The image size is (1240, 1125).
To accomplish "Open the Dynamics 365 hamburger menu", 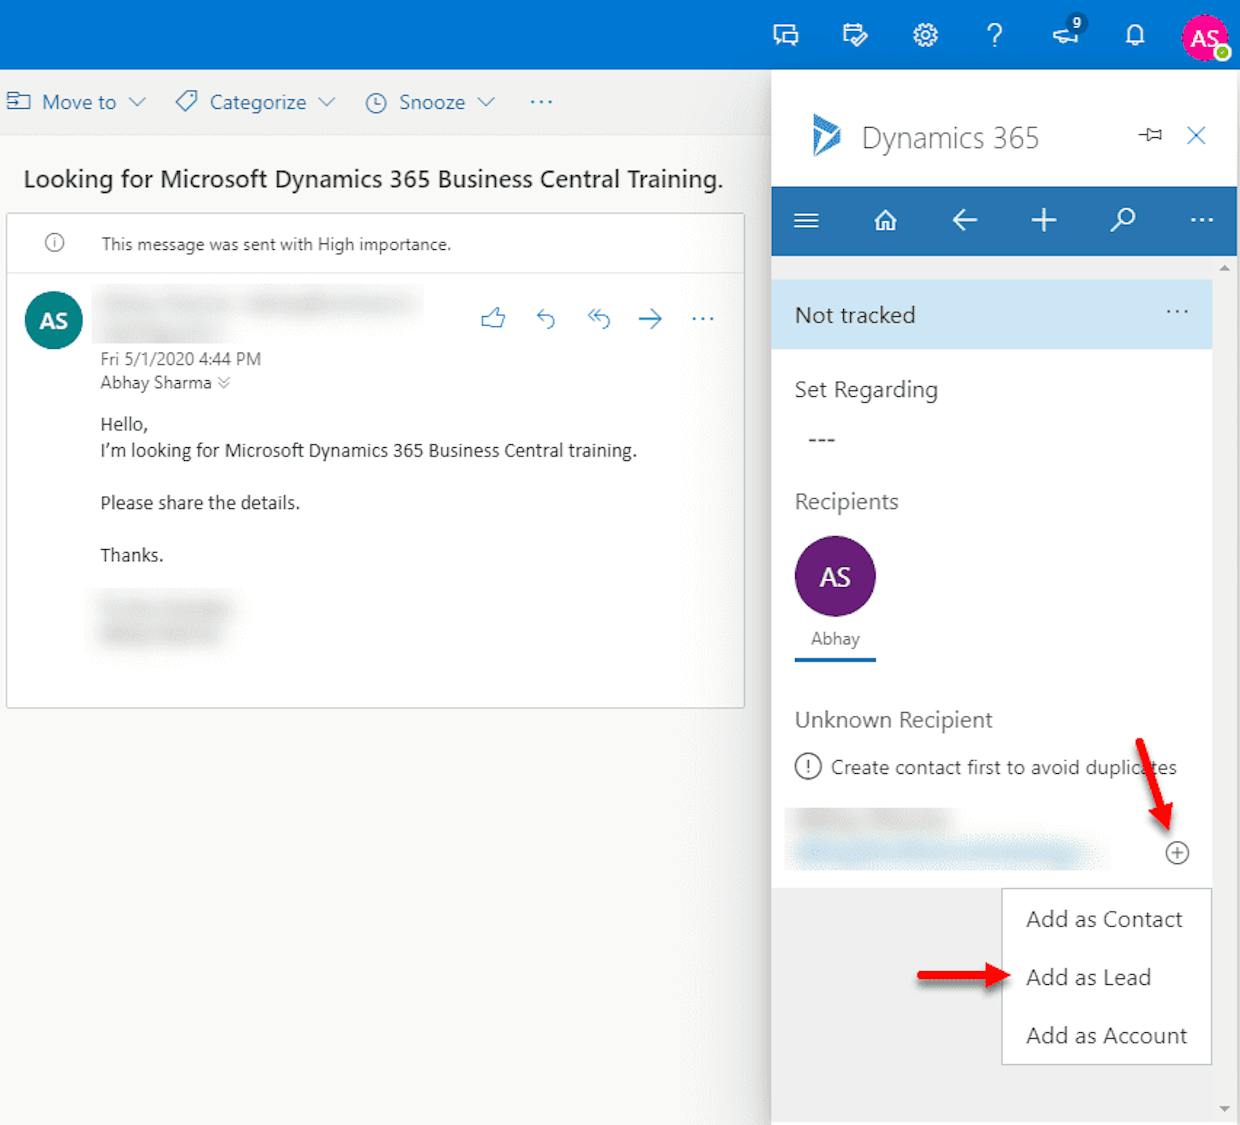I will [806, 220].
